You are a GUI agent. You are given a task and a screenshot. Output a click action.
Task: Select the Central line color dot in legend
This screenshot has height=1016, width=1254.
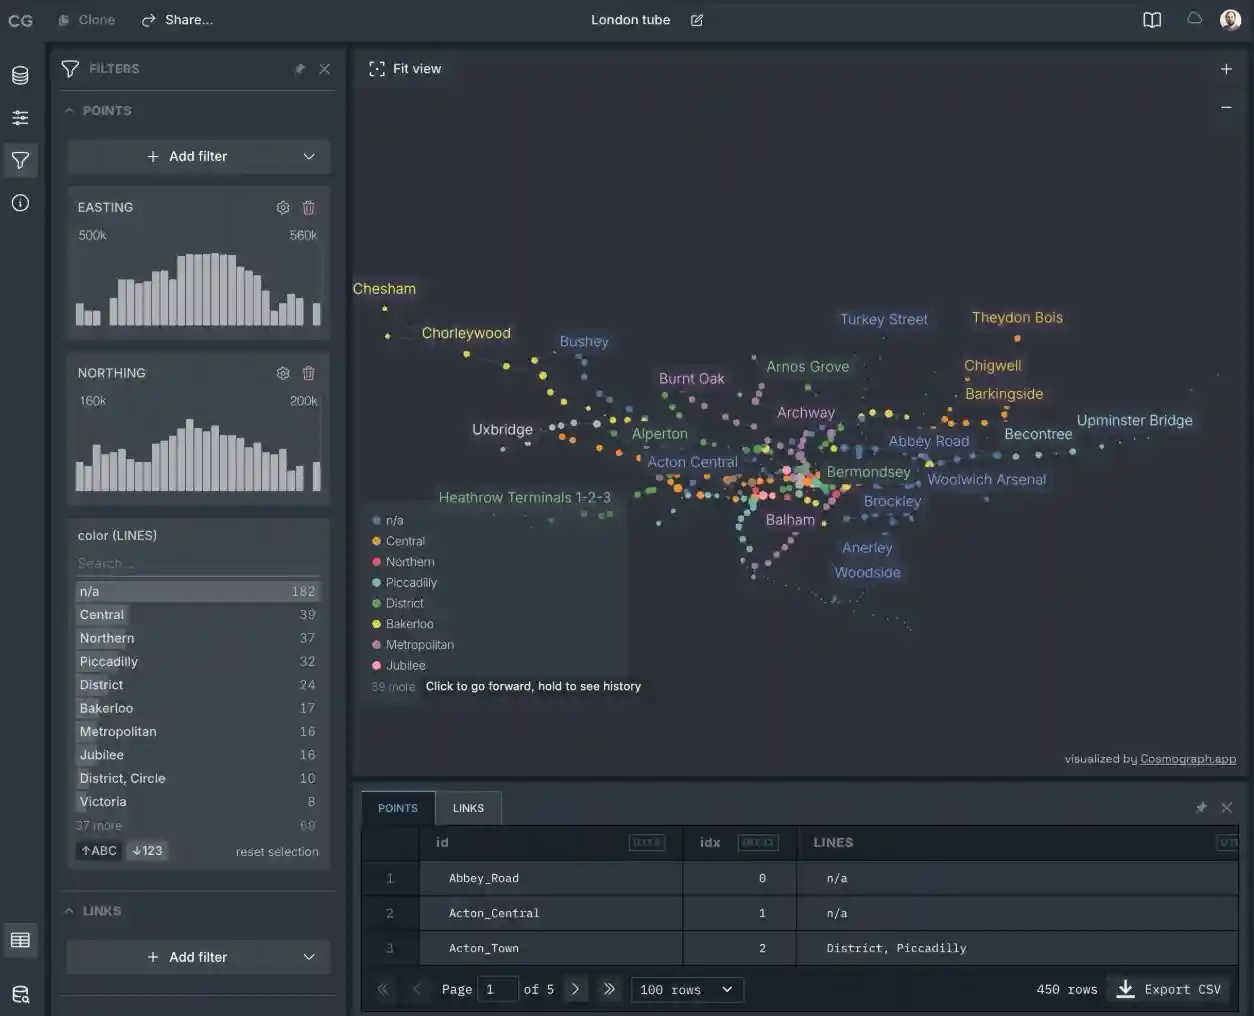coord(378,540)
